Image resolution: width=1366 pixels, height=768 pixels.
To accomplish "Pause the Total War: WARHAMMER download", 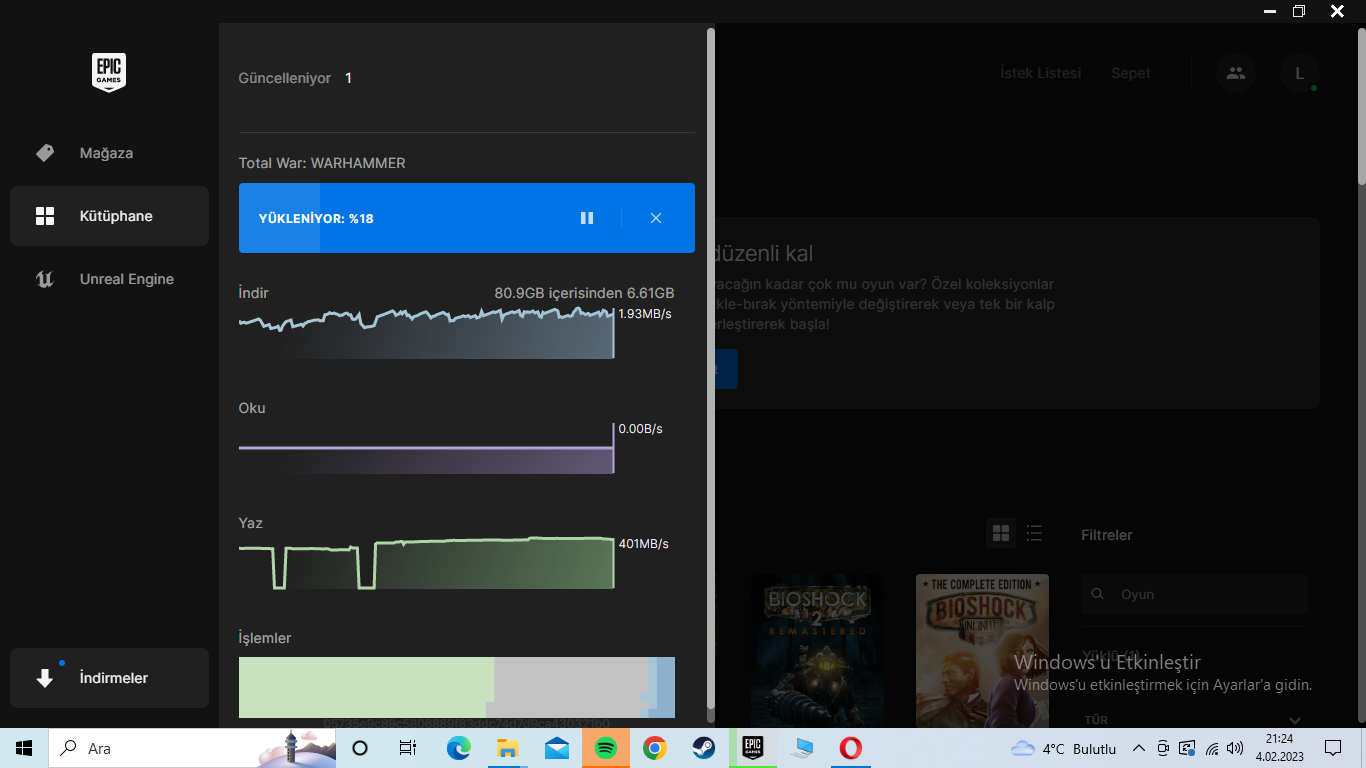I will [x=587, y=218].
